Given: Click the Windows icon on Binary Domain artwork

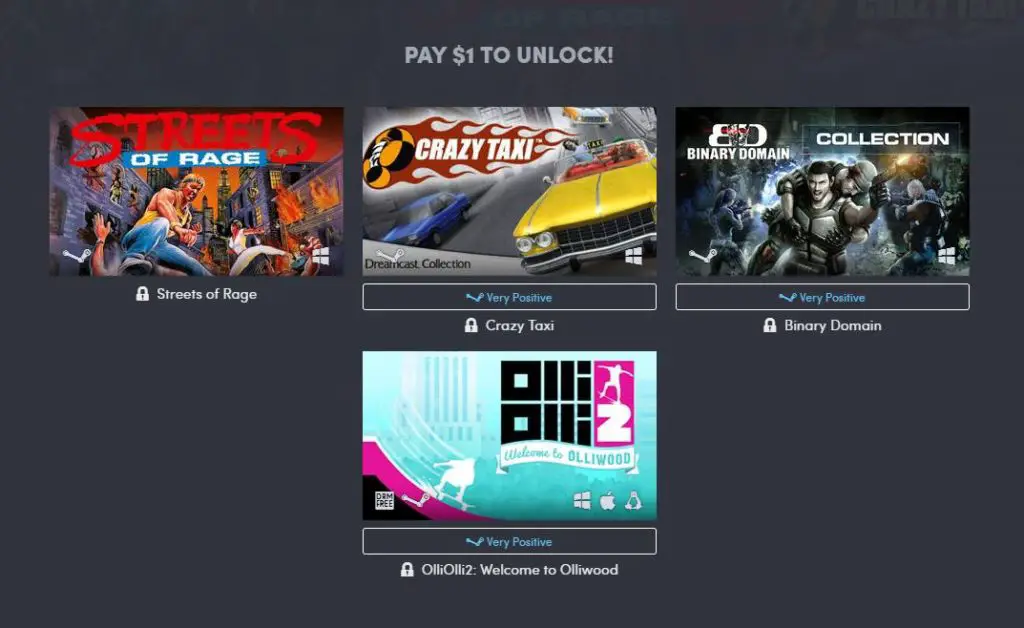Looking at the screenshot, I should click(947, 256).
